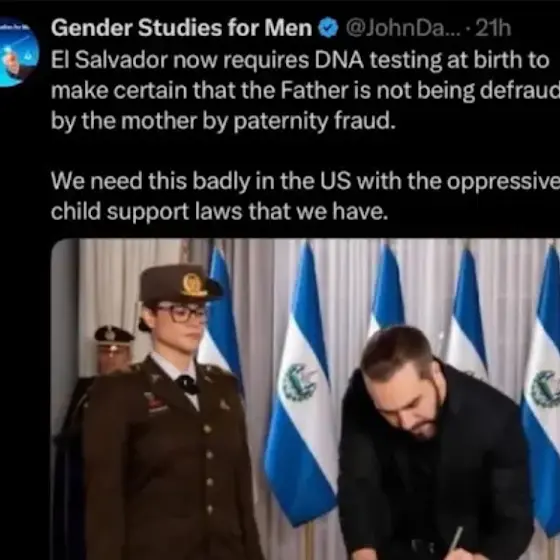Click the blue verified checkmark badge

click(x=328, y=28)
